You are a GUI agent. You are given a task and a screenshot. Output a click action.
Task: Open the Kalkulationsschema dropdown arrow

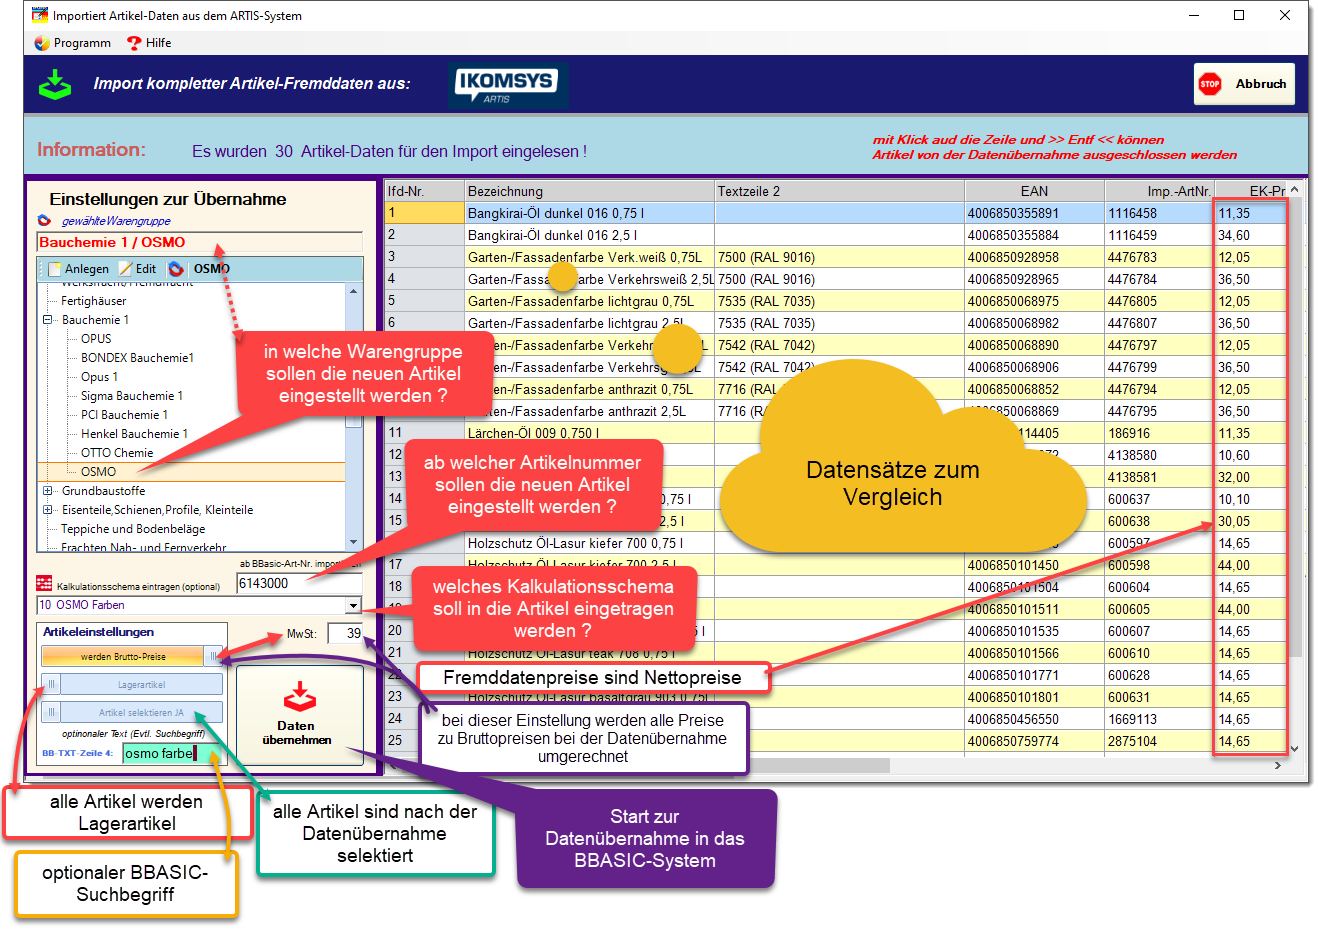click(353, 605)
